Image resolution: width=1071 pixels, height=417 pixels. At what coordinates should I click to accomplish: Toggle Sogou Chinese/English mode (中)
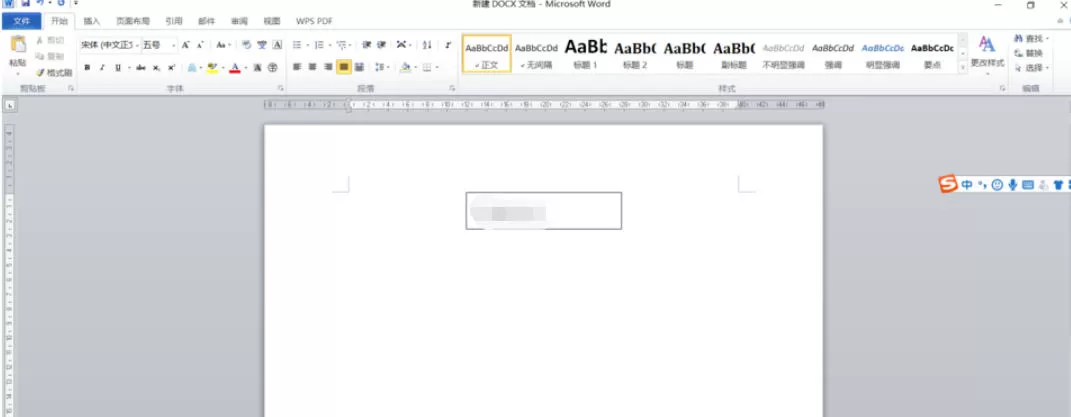pos(967,185)
